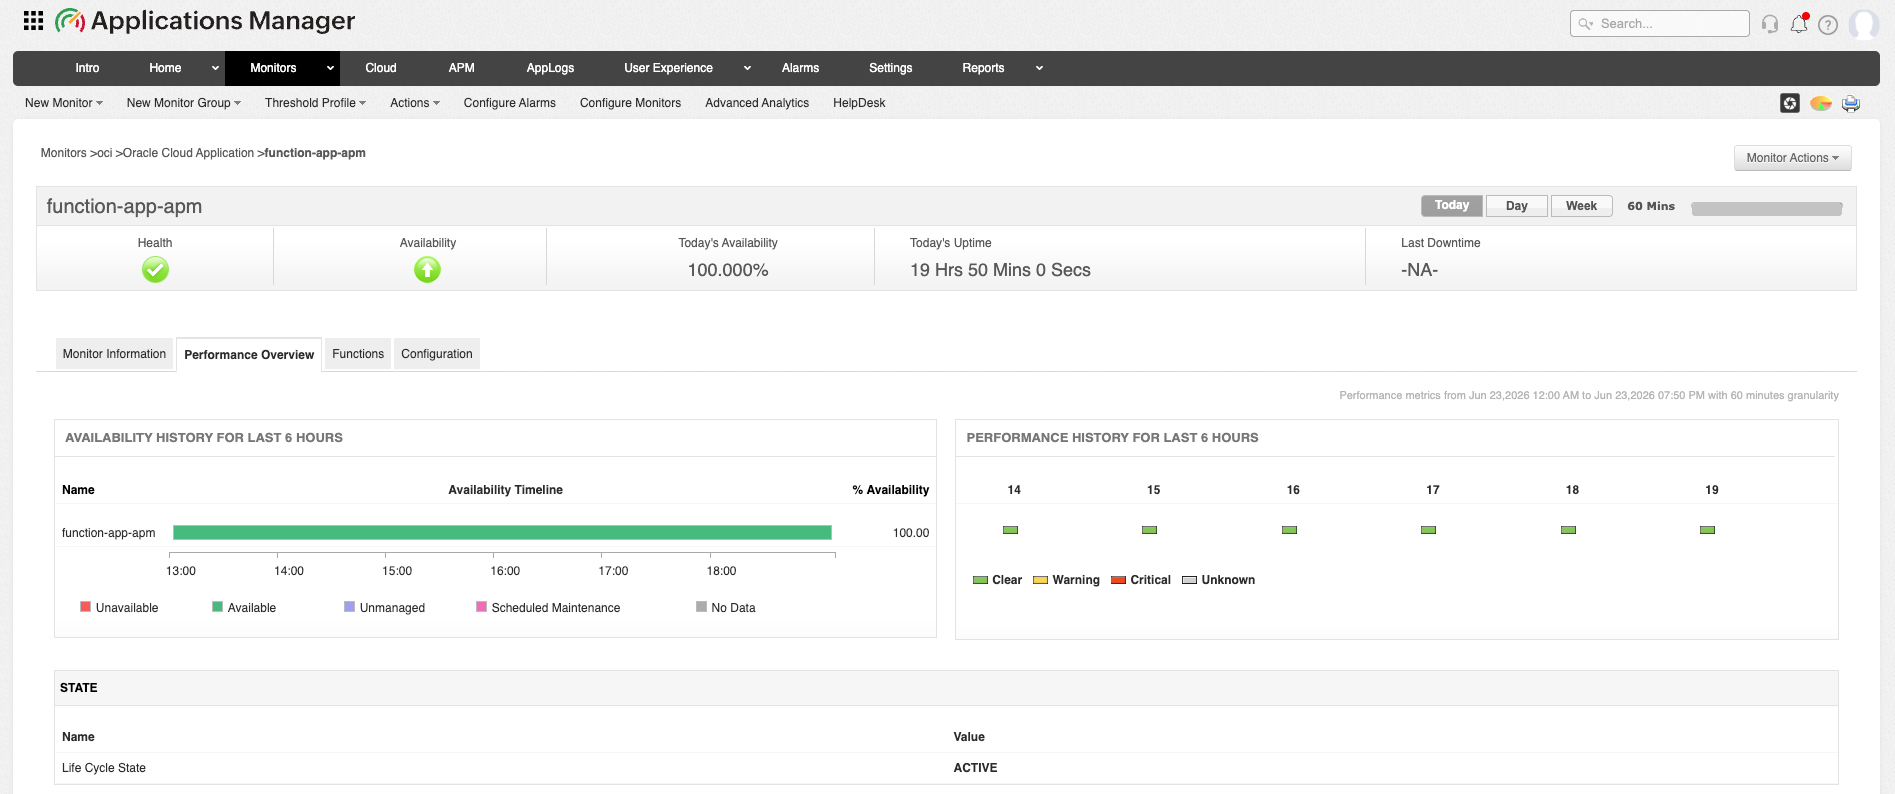Click the red Unavailable legend square
Image resolution: width=1895 pixels, height=794 pixels.
pyautogui.click(x=86, y=607)
